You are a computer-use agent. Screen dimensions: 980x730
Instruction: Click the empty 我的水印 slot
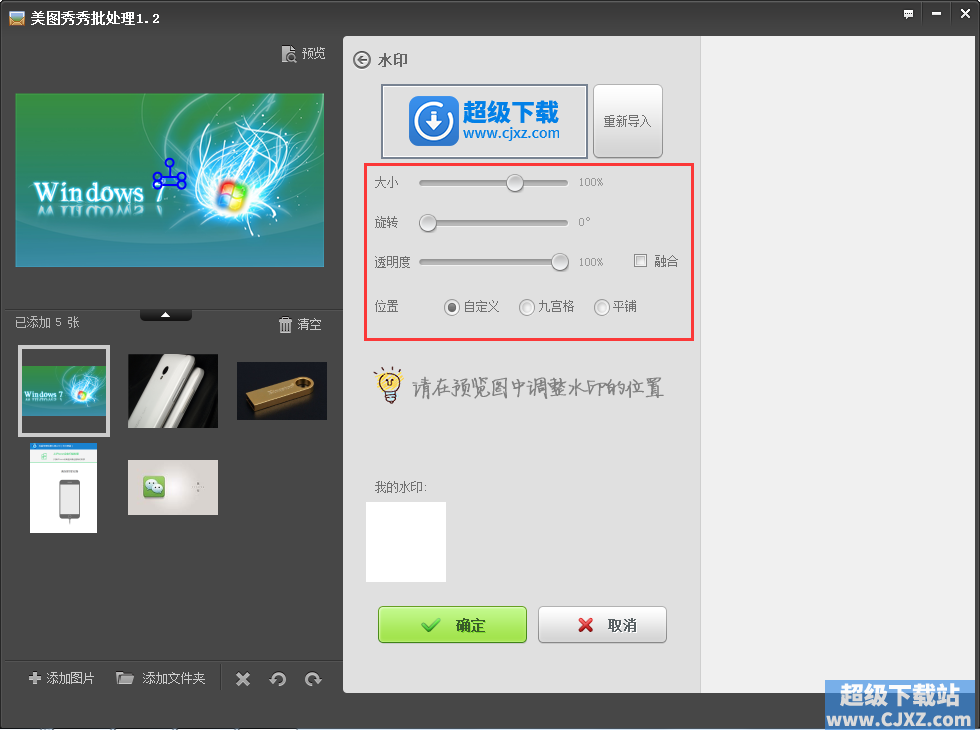point(406,542)
